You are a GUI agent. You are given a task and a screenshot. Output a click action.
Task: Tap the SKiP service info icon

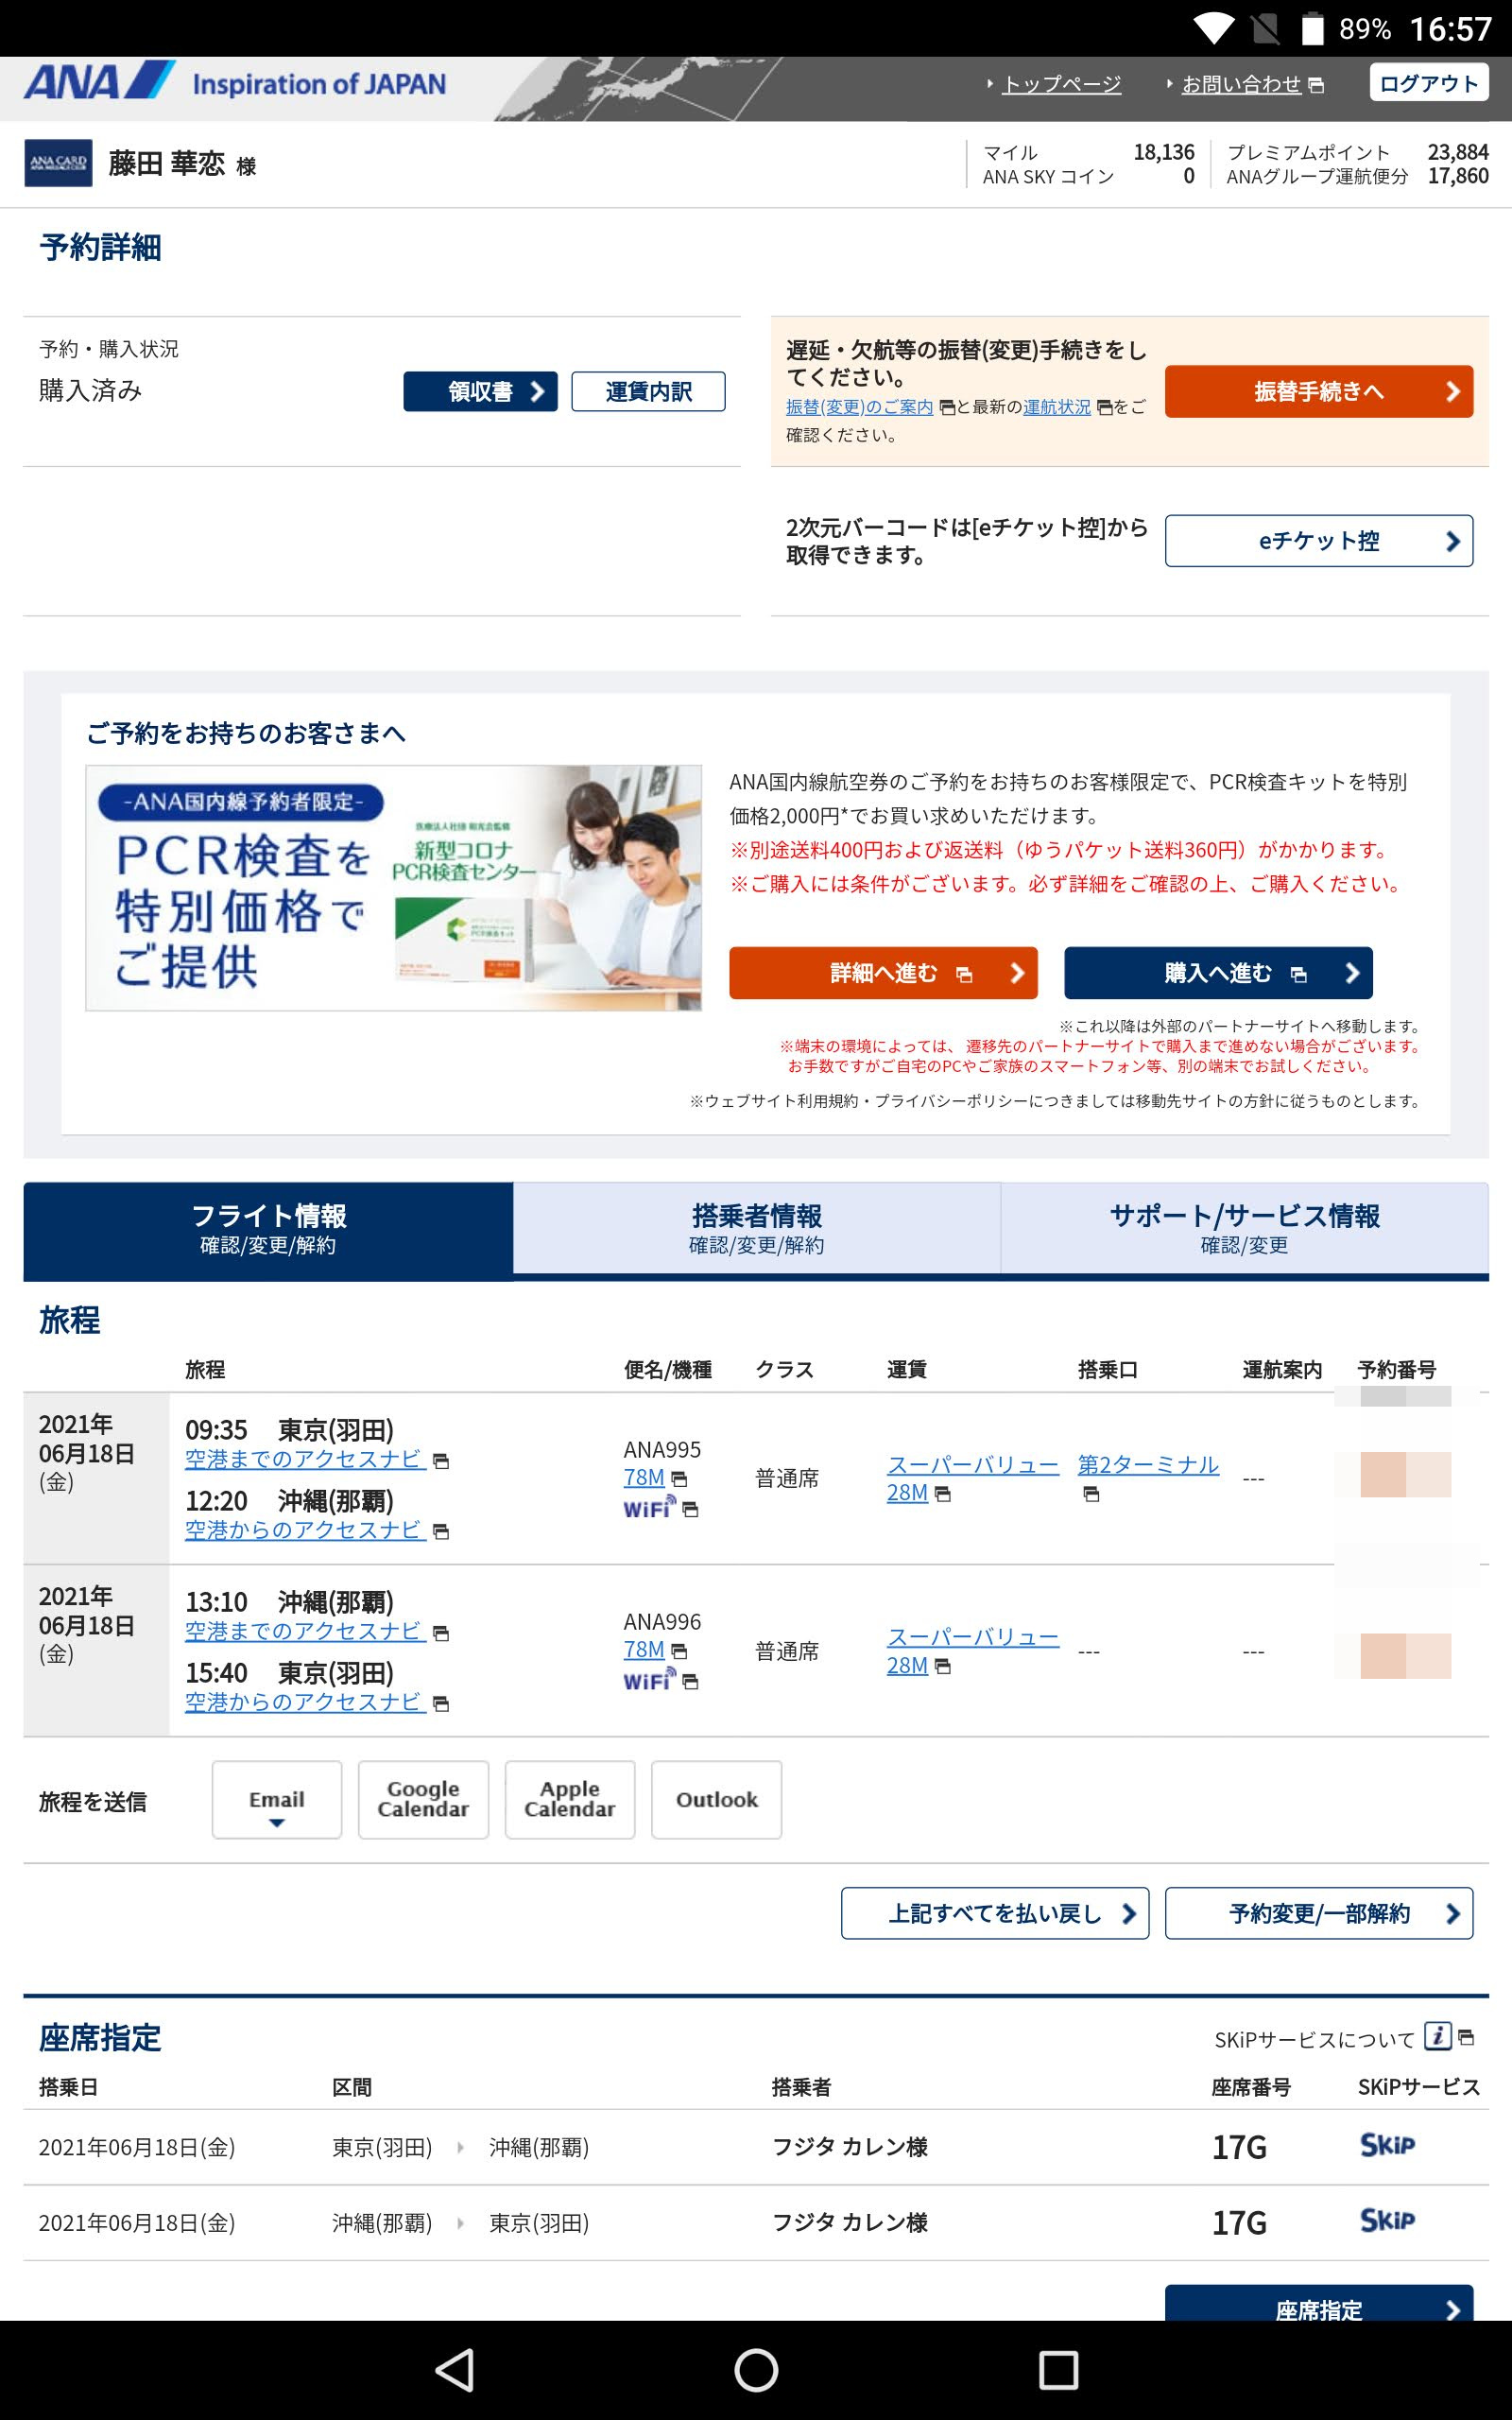pyautogui.click(x=1437, y=2036)
